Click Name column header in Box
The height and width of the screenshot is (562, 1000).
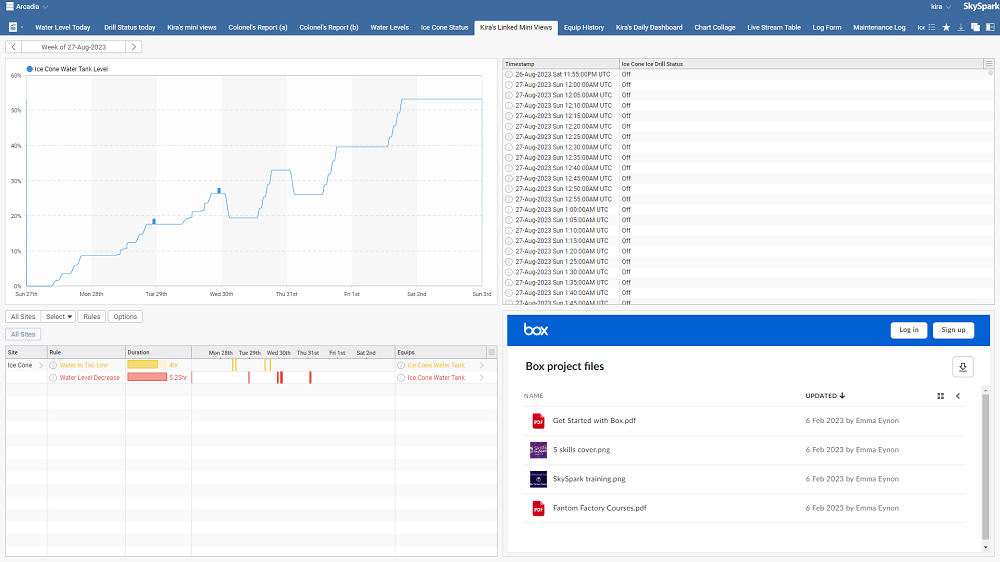pos(533,396)
